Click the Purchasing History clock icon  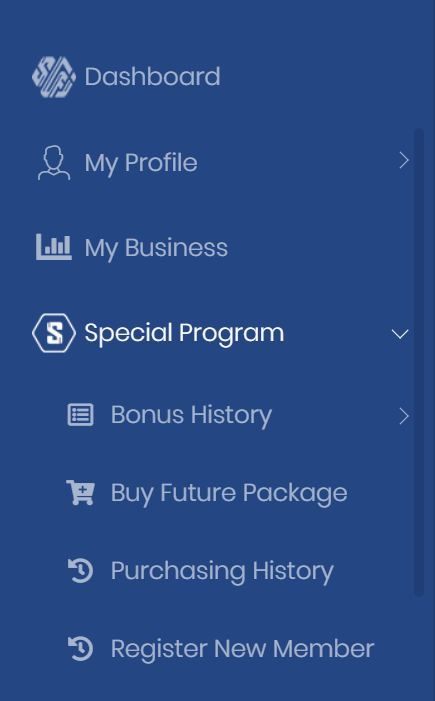click(x=80, y=570)
